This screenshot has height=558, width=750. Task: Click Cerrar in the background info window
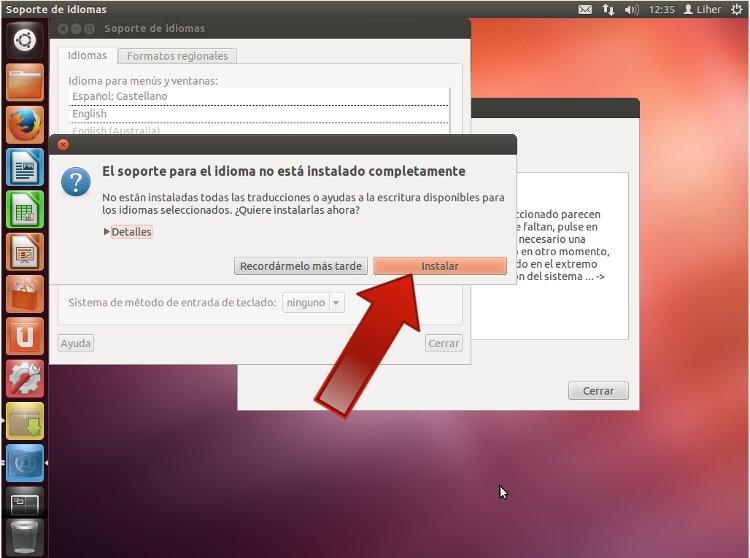(x=598, y=391)
